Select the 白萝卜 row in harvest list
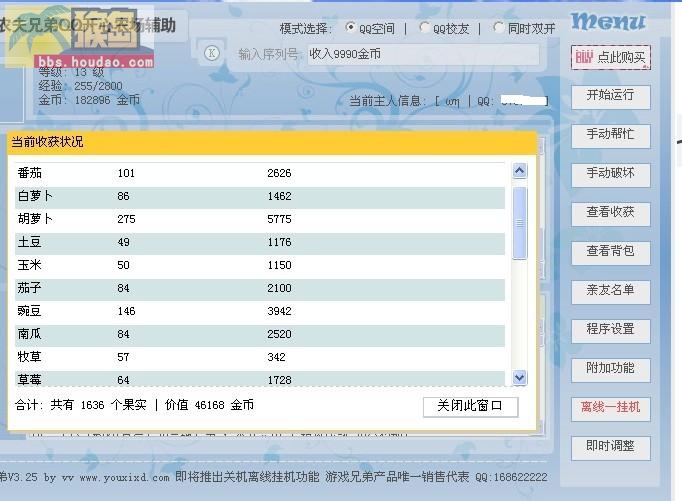Image resolution: width=682 pixels, height=501 pixels. click(260, 197)
